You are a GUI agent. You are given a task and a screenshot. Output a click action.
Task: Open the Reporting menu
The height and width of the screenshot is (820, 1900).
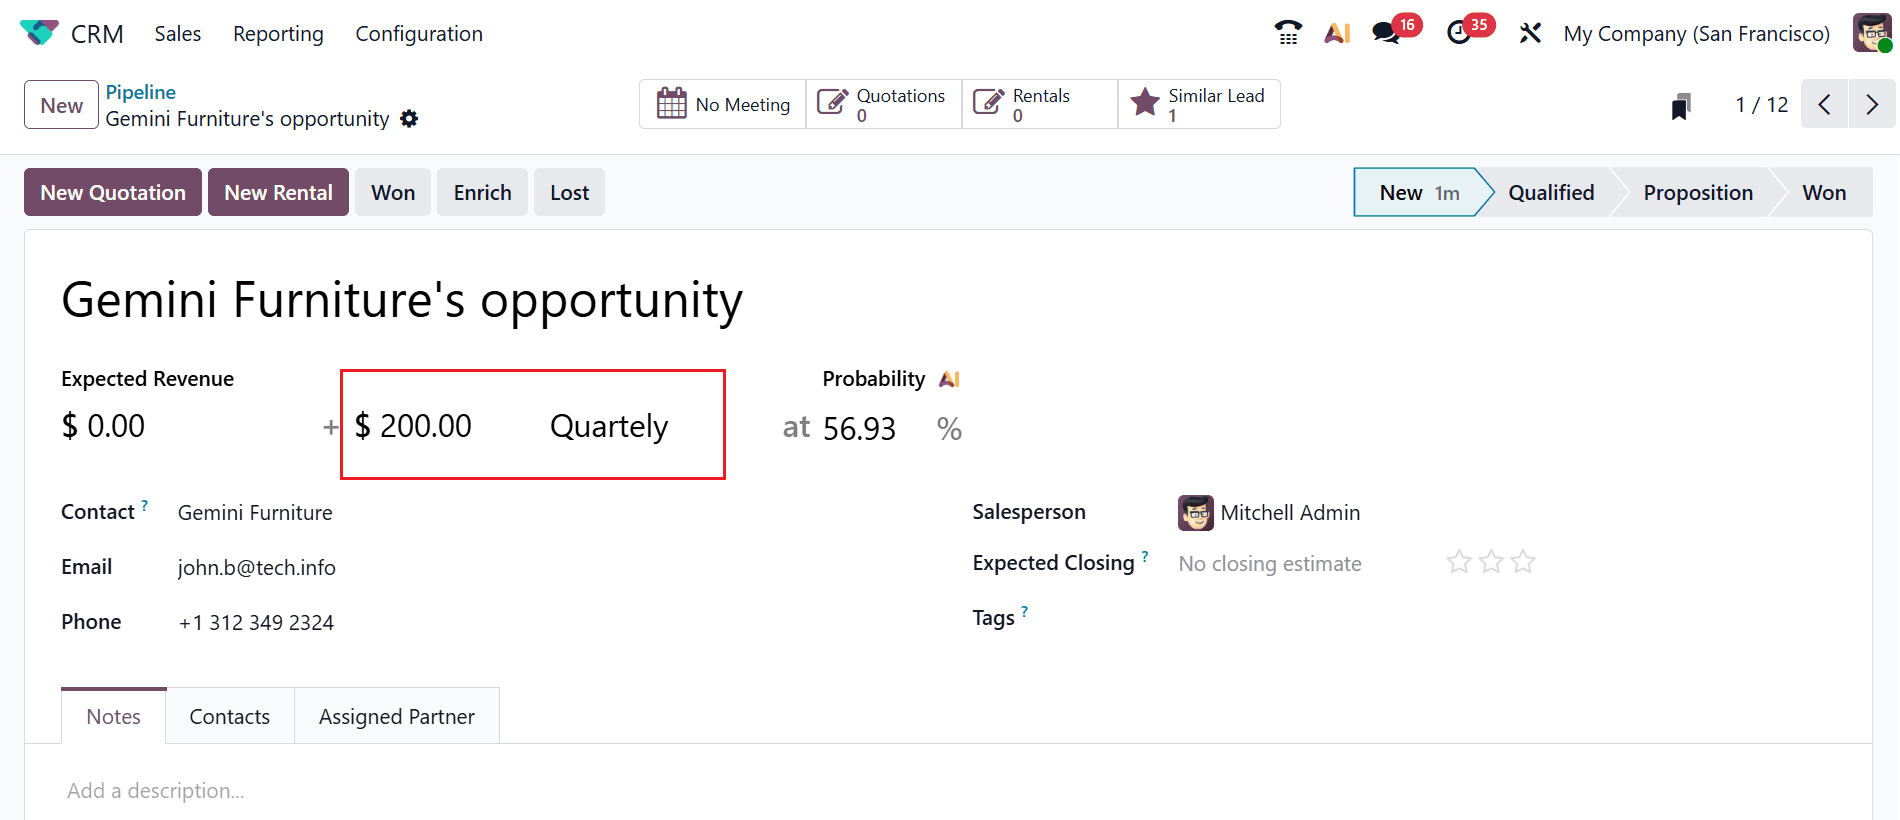point(277,33)
